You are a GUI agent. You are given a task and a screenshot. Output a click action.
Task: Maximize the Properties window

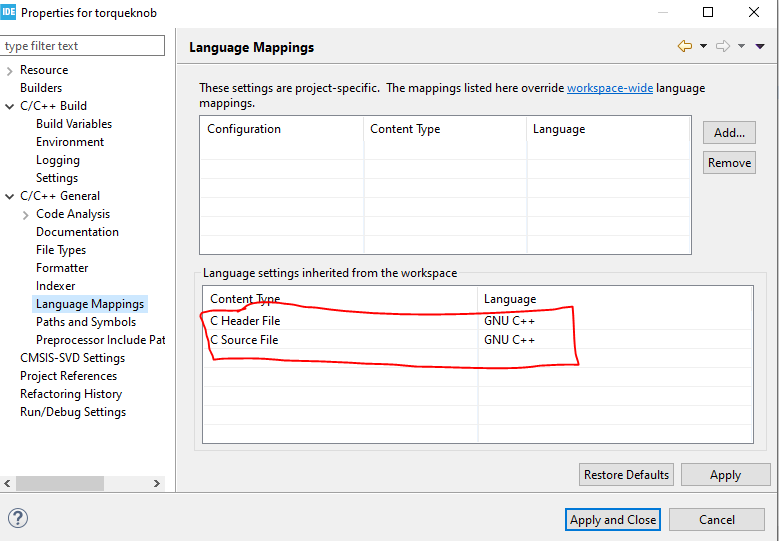(x=708, y=12)
